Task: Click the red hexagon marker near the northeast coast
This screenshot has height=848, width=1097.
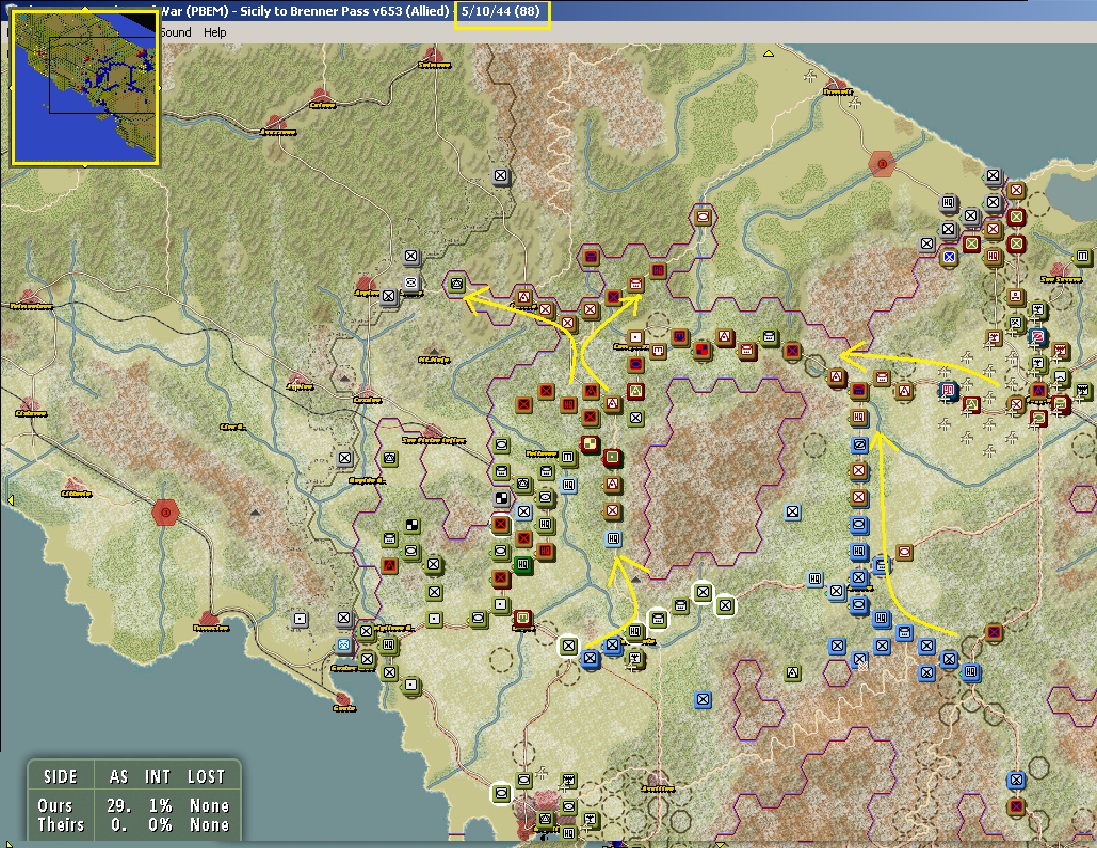Action: (x=882, y=164)
